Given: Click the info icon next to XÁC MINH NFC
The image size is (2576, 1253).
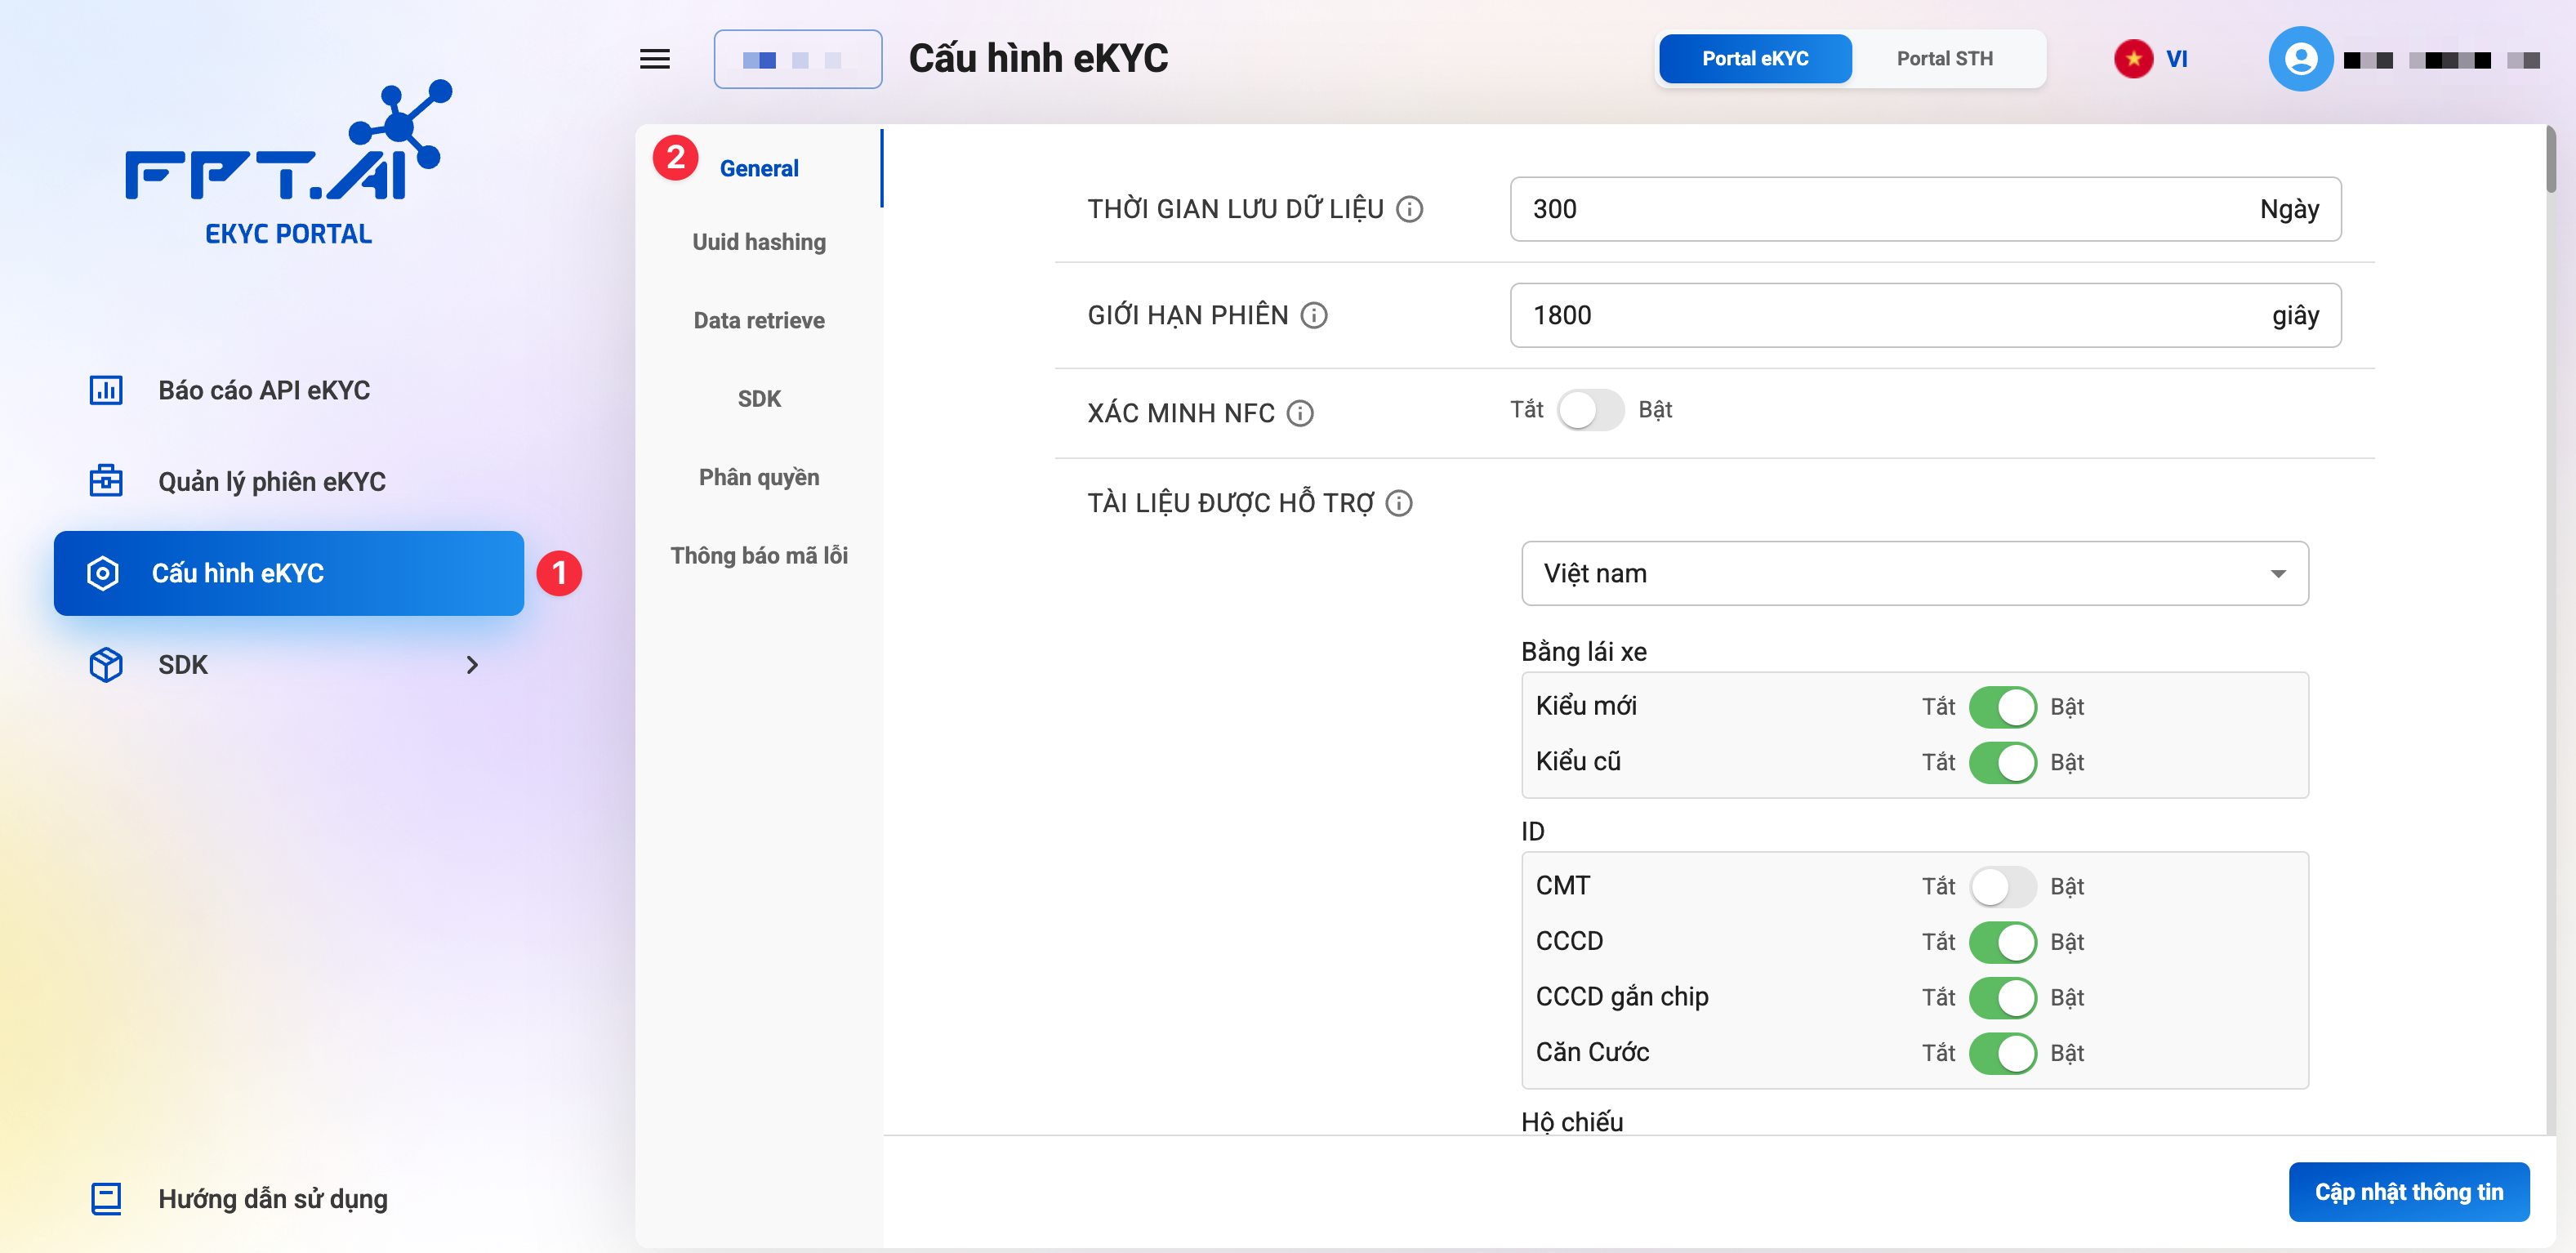Looking at the screenshot, I should click(1300, 413).
